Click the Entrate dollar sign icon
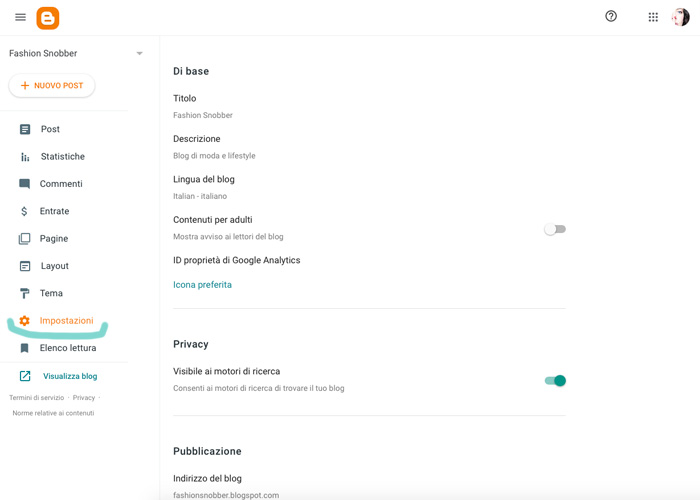The height and width of the screenshot is (500, 700). [x=24, y=211]
